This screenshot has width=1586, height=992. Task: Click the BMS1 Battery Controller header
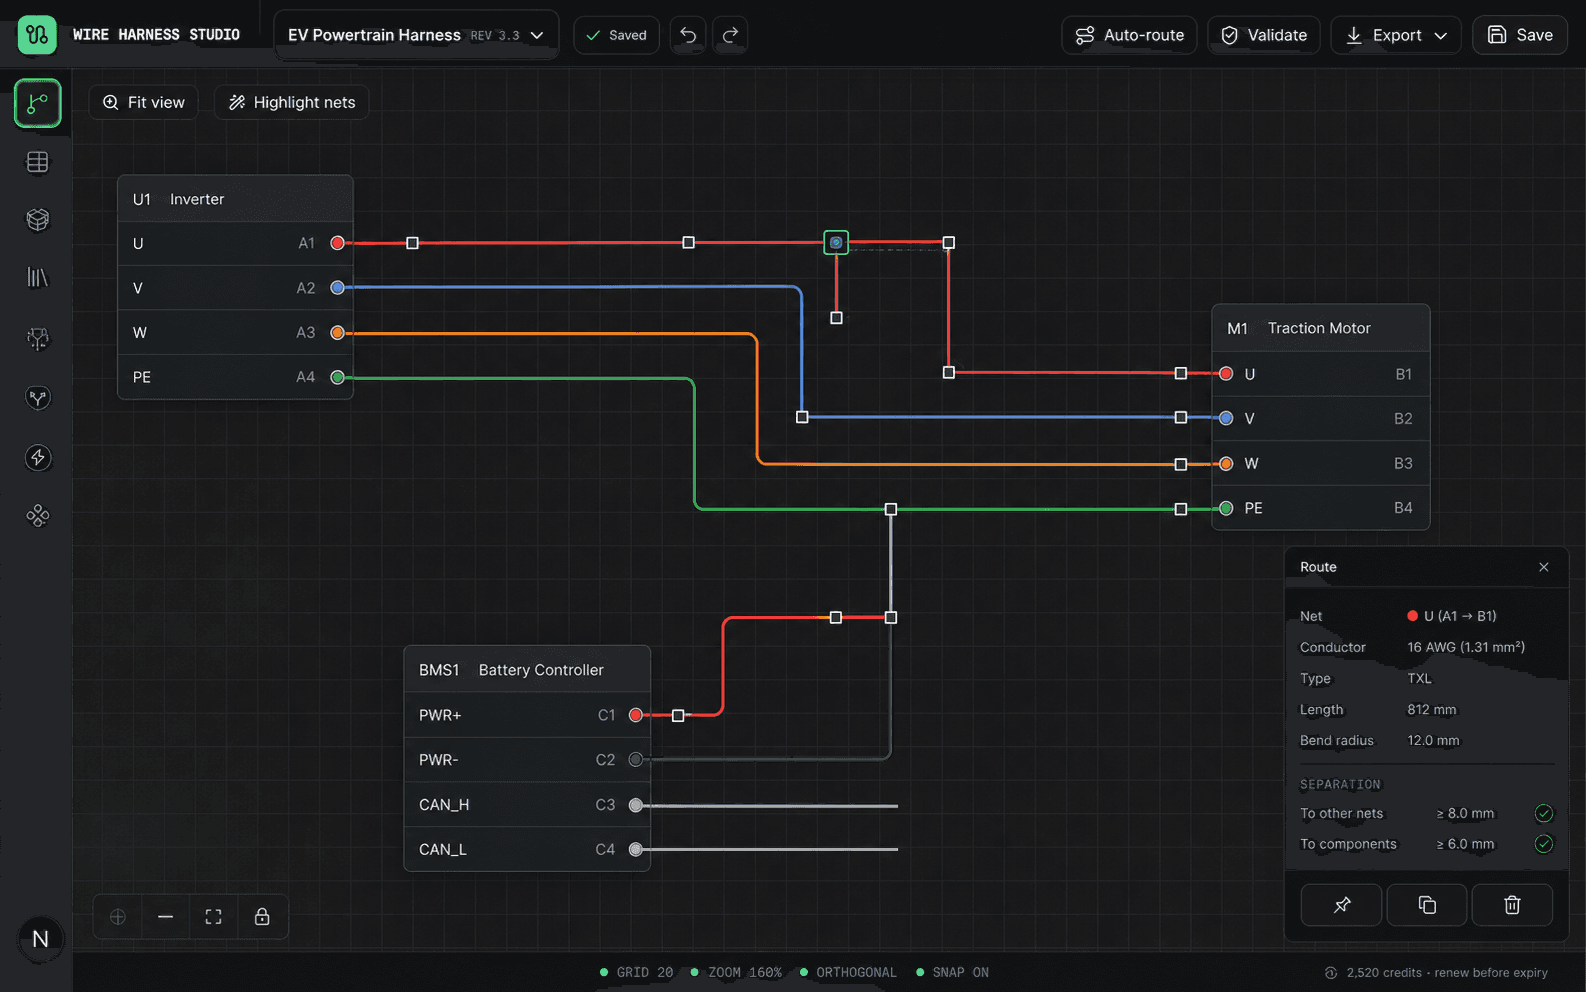coord(527,670)
